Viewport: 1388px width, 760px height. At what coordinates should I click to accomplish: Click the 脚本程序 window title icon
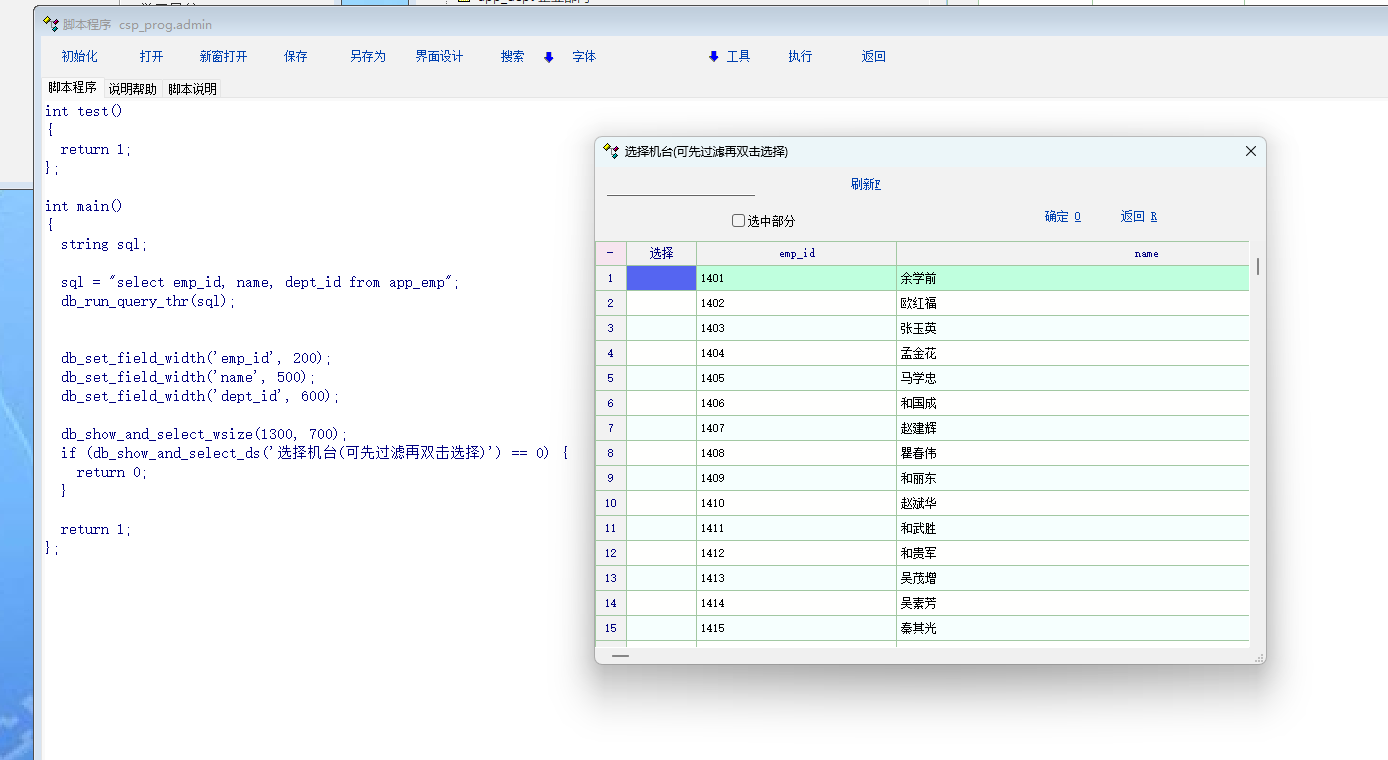coord(51,24)
